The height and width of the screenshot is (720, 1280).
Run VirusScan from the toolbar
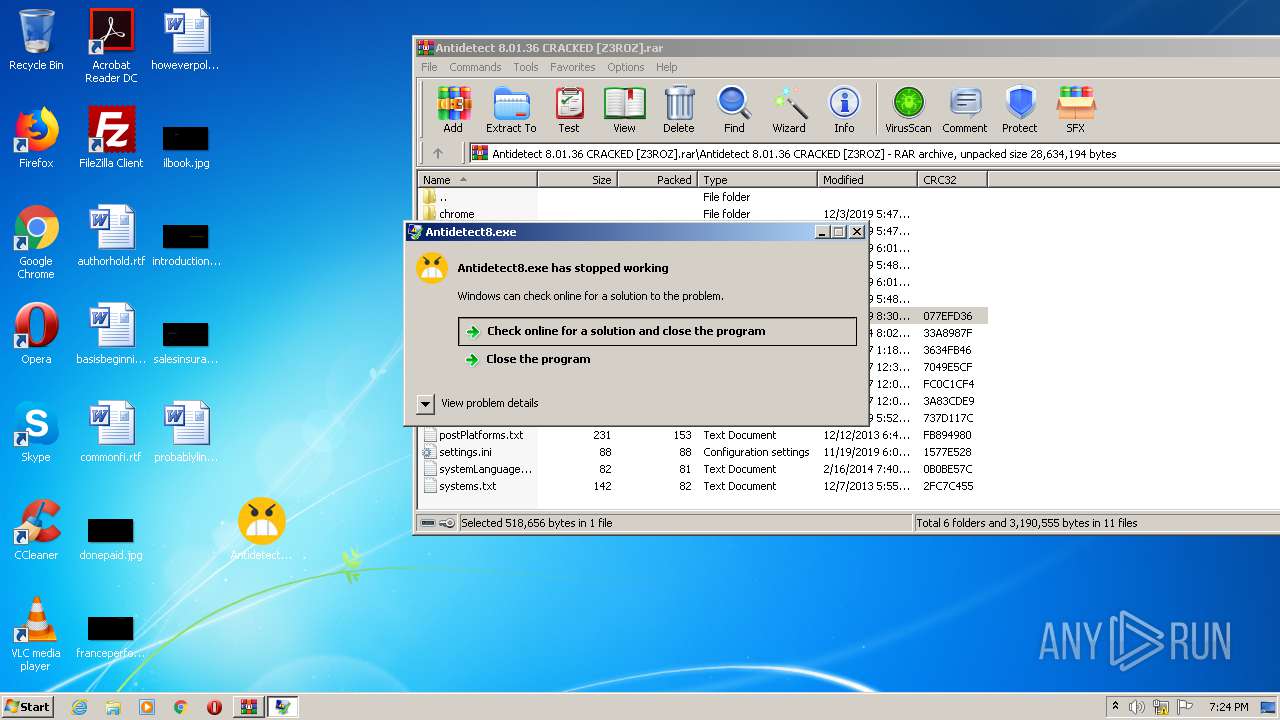click(908, 109)
